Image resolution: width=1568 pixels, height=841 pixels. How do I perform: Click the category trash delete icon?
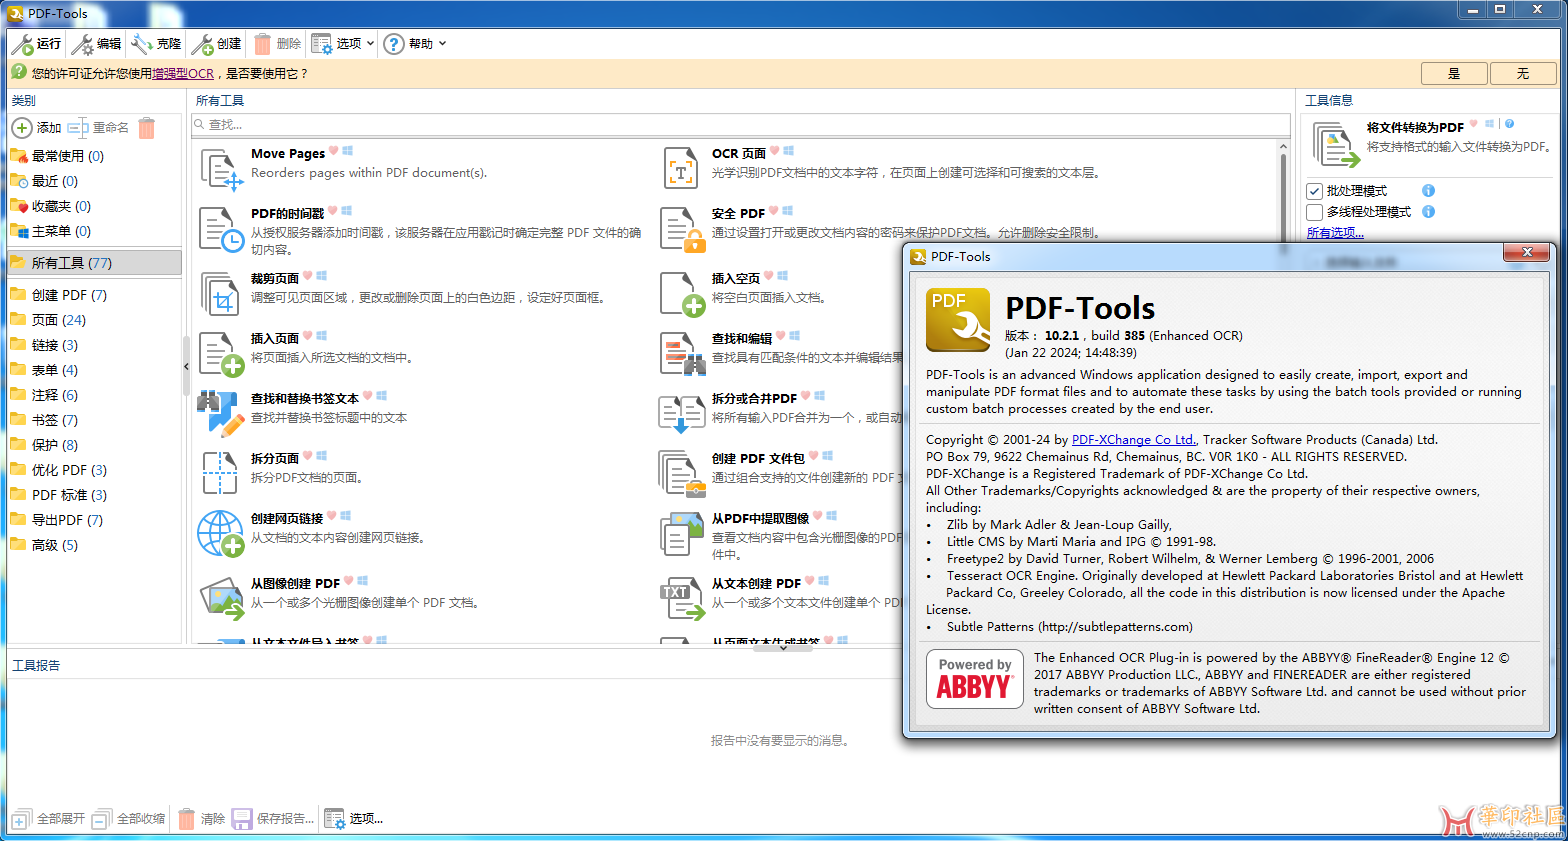(147, 128)
